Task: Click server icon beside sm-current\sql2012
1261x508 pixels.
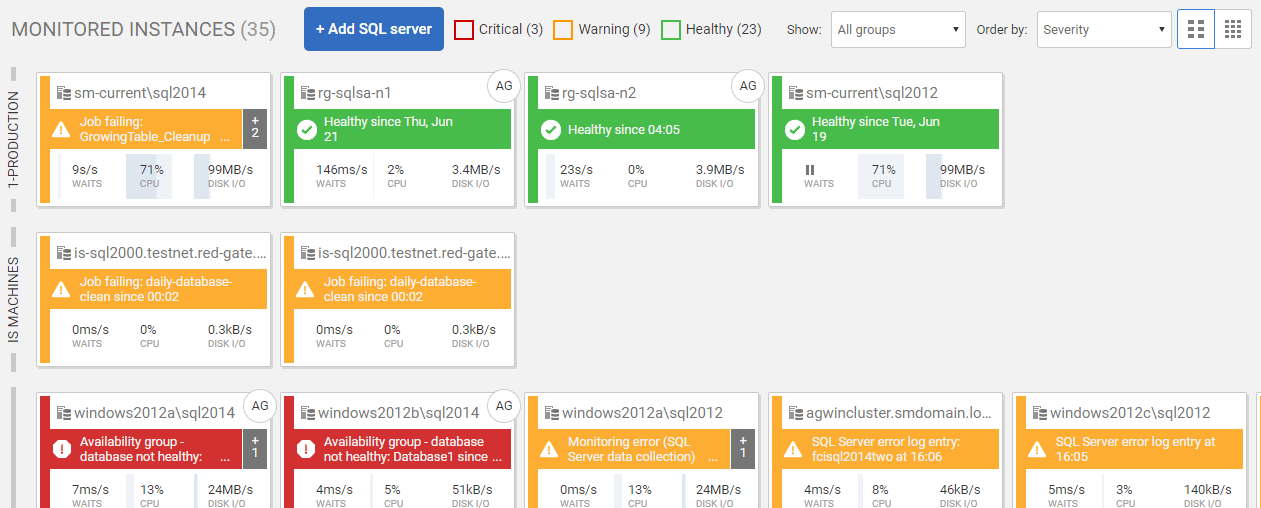Action: tap(795, 93)
